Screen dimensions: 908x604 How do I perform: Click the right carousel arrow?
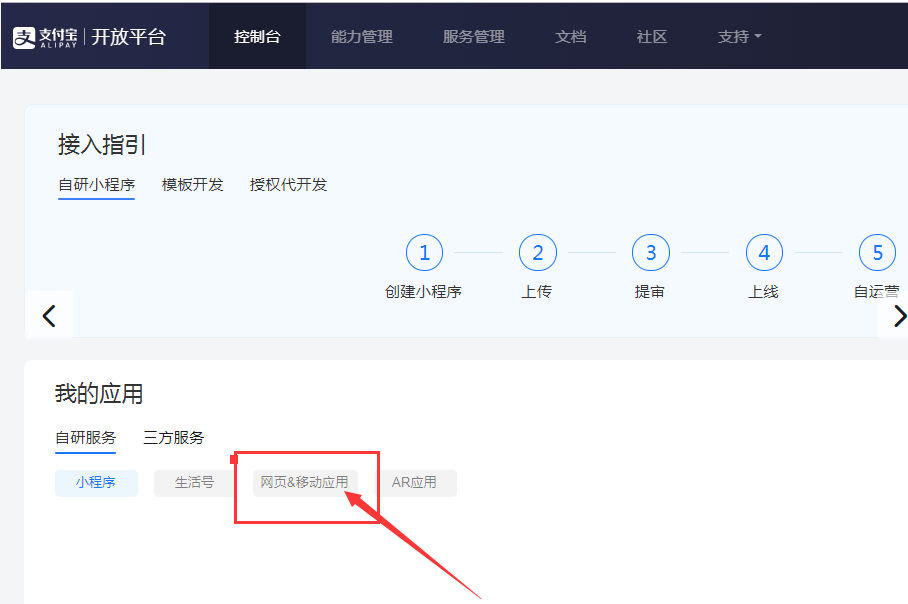pyautogui.click(x=897, y=316)
